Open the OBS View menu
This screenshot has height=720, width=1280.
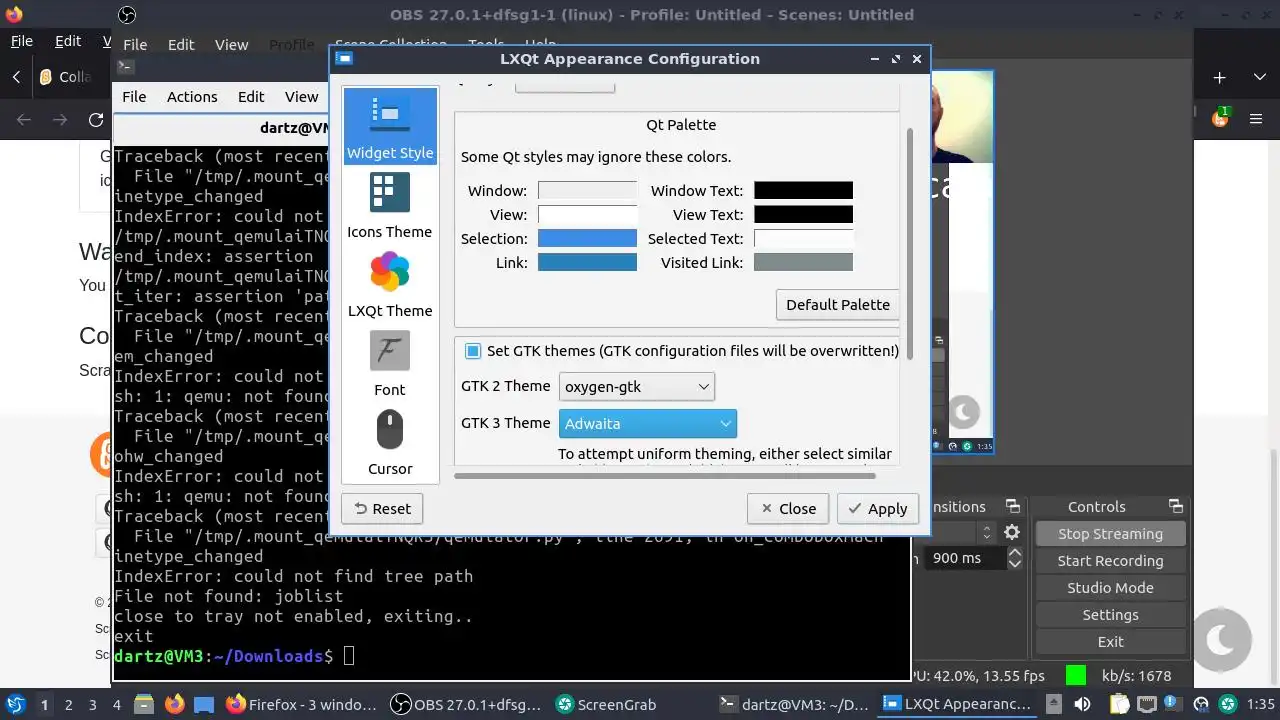[231, 44]
